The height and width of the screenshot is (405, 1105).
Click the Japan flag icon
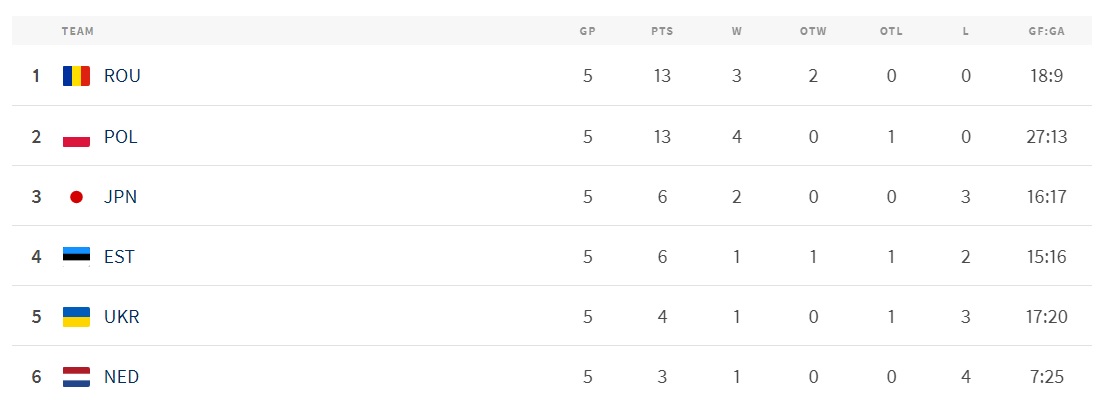[x=76, y=197]
